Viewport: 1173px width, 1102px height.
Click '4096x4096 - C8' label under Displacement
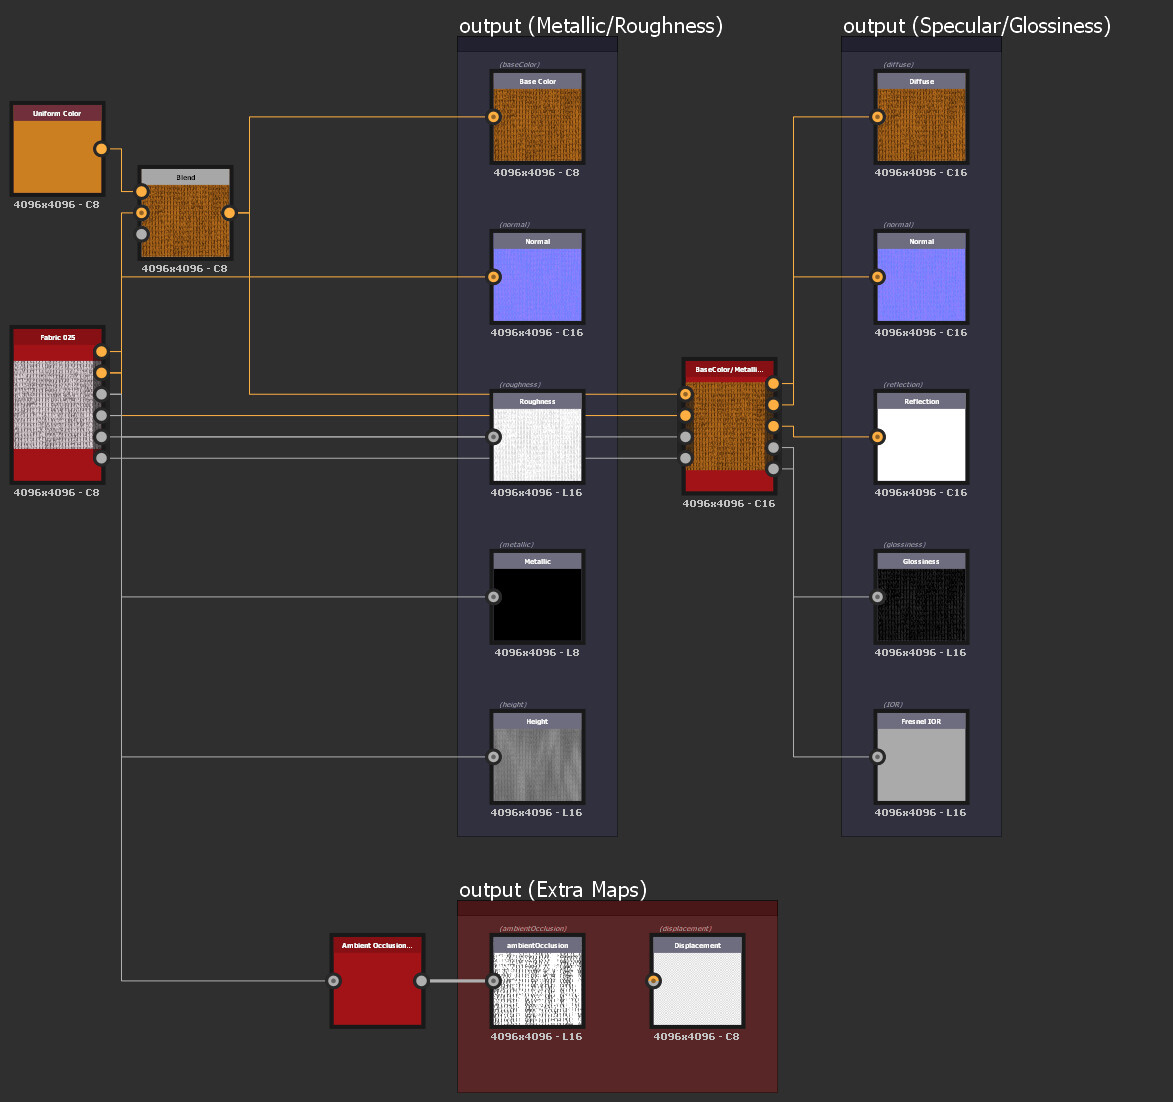[x=696, y=1036]
